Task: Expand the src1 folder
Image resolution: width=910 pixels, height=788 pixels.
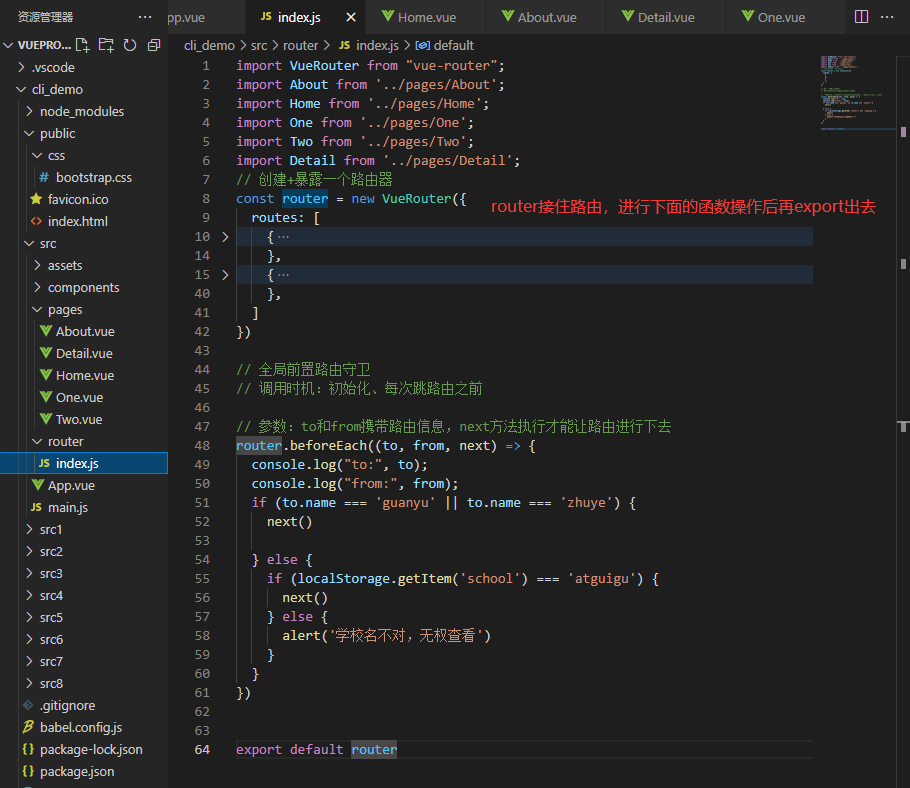Action: [30, 529]
